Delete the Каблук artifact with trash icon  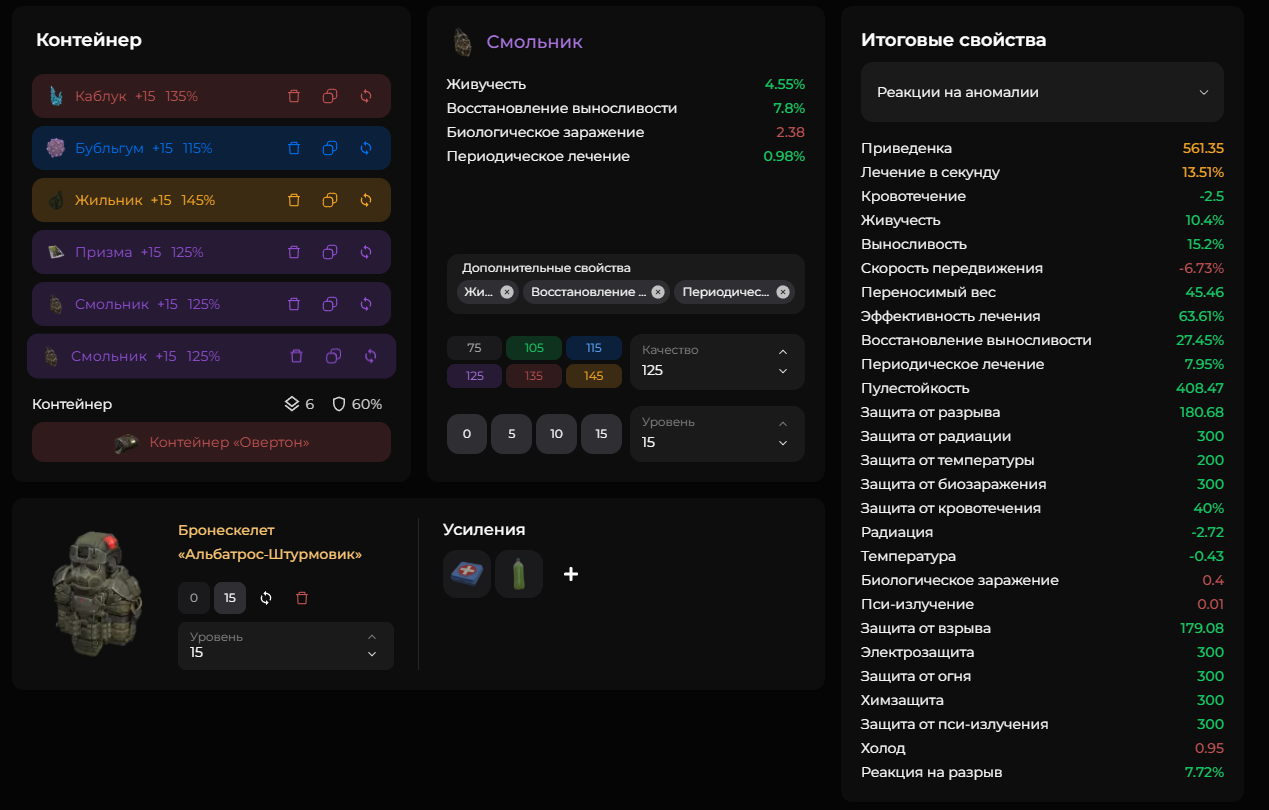pyautogui.click(x=294, y=96)
